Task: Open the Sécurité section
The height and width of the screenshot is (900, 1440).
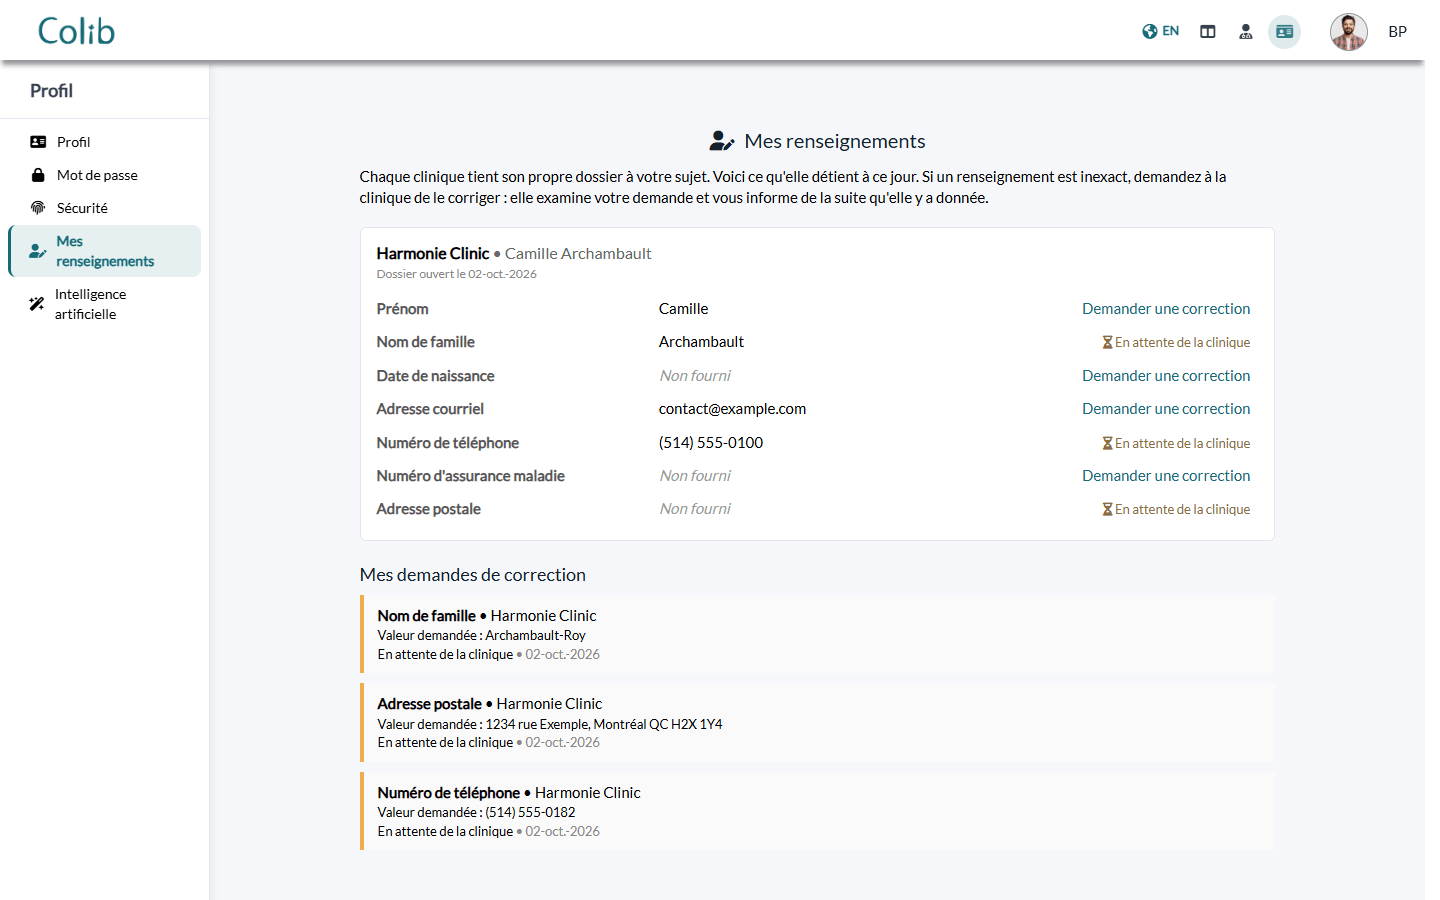Action: [x=105, y=208]
